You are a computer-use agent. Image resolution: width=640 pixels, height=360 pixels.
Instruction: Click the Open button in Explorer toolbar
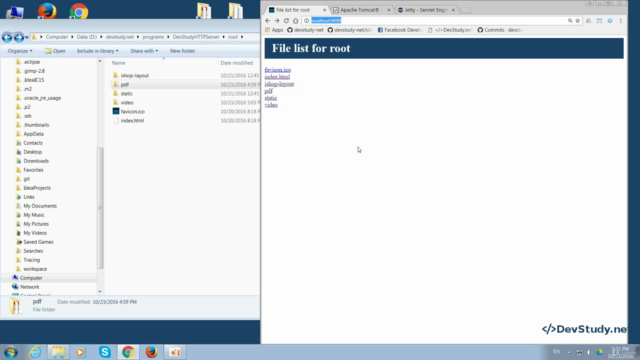coord(55,51)
